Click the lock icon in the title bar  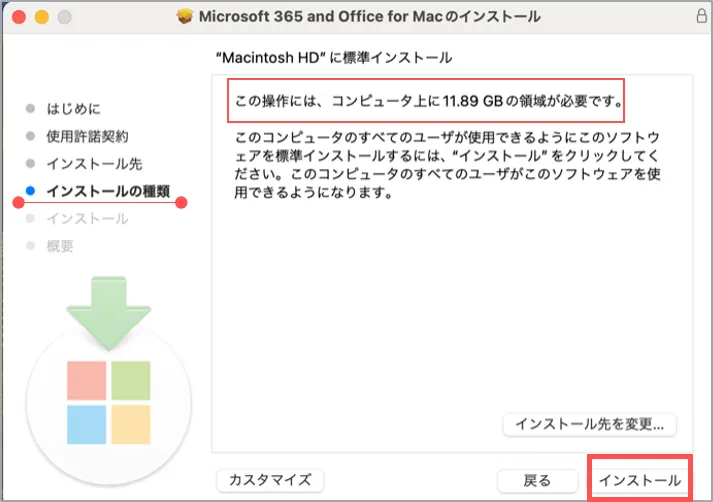[702, 16]
